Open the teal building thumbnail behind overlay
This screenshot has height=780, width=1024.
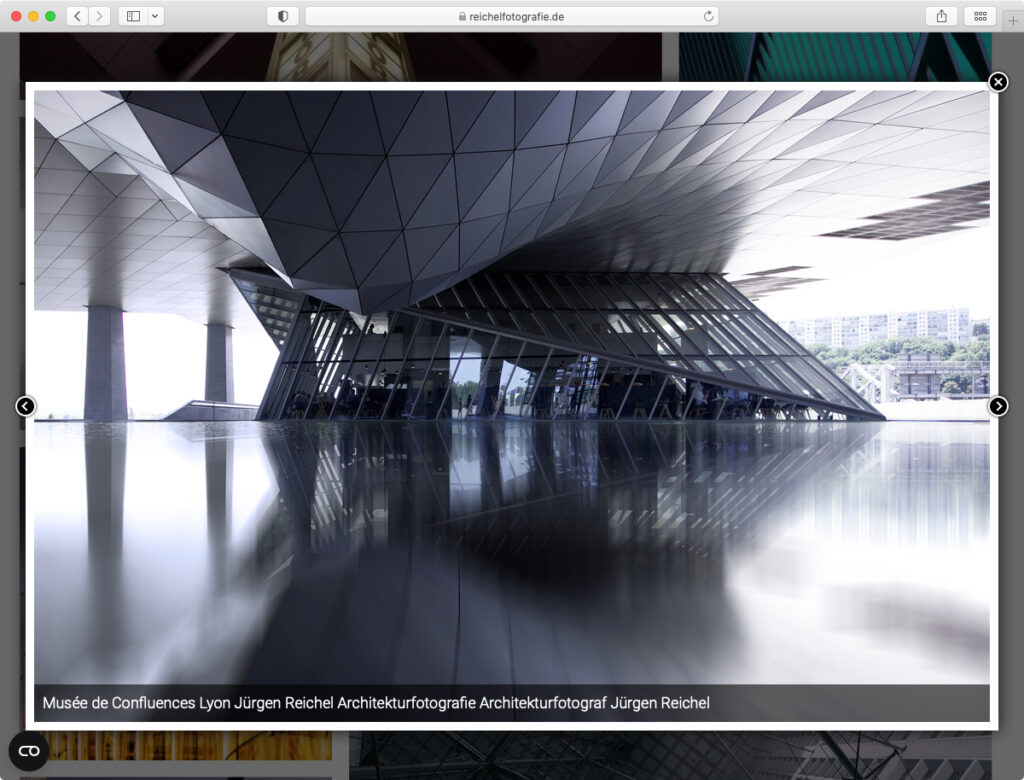click(835, 57)
